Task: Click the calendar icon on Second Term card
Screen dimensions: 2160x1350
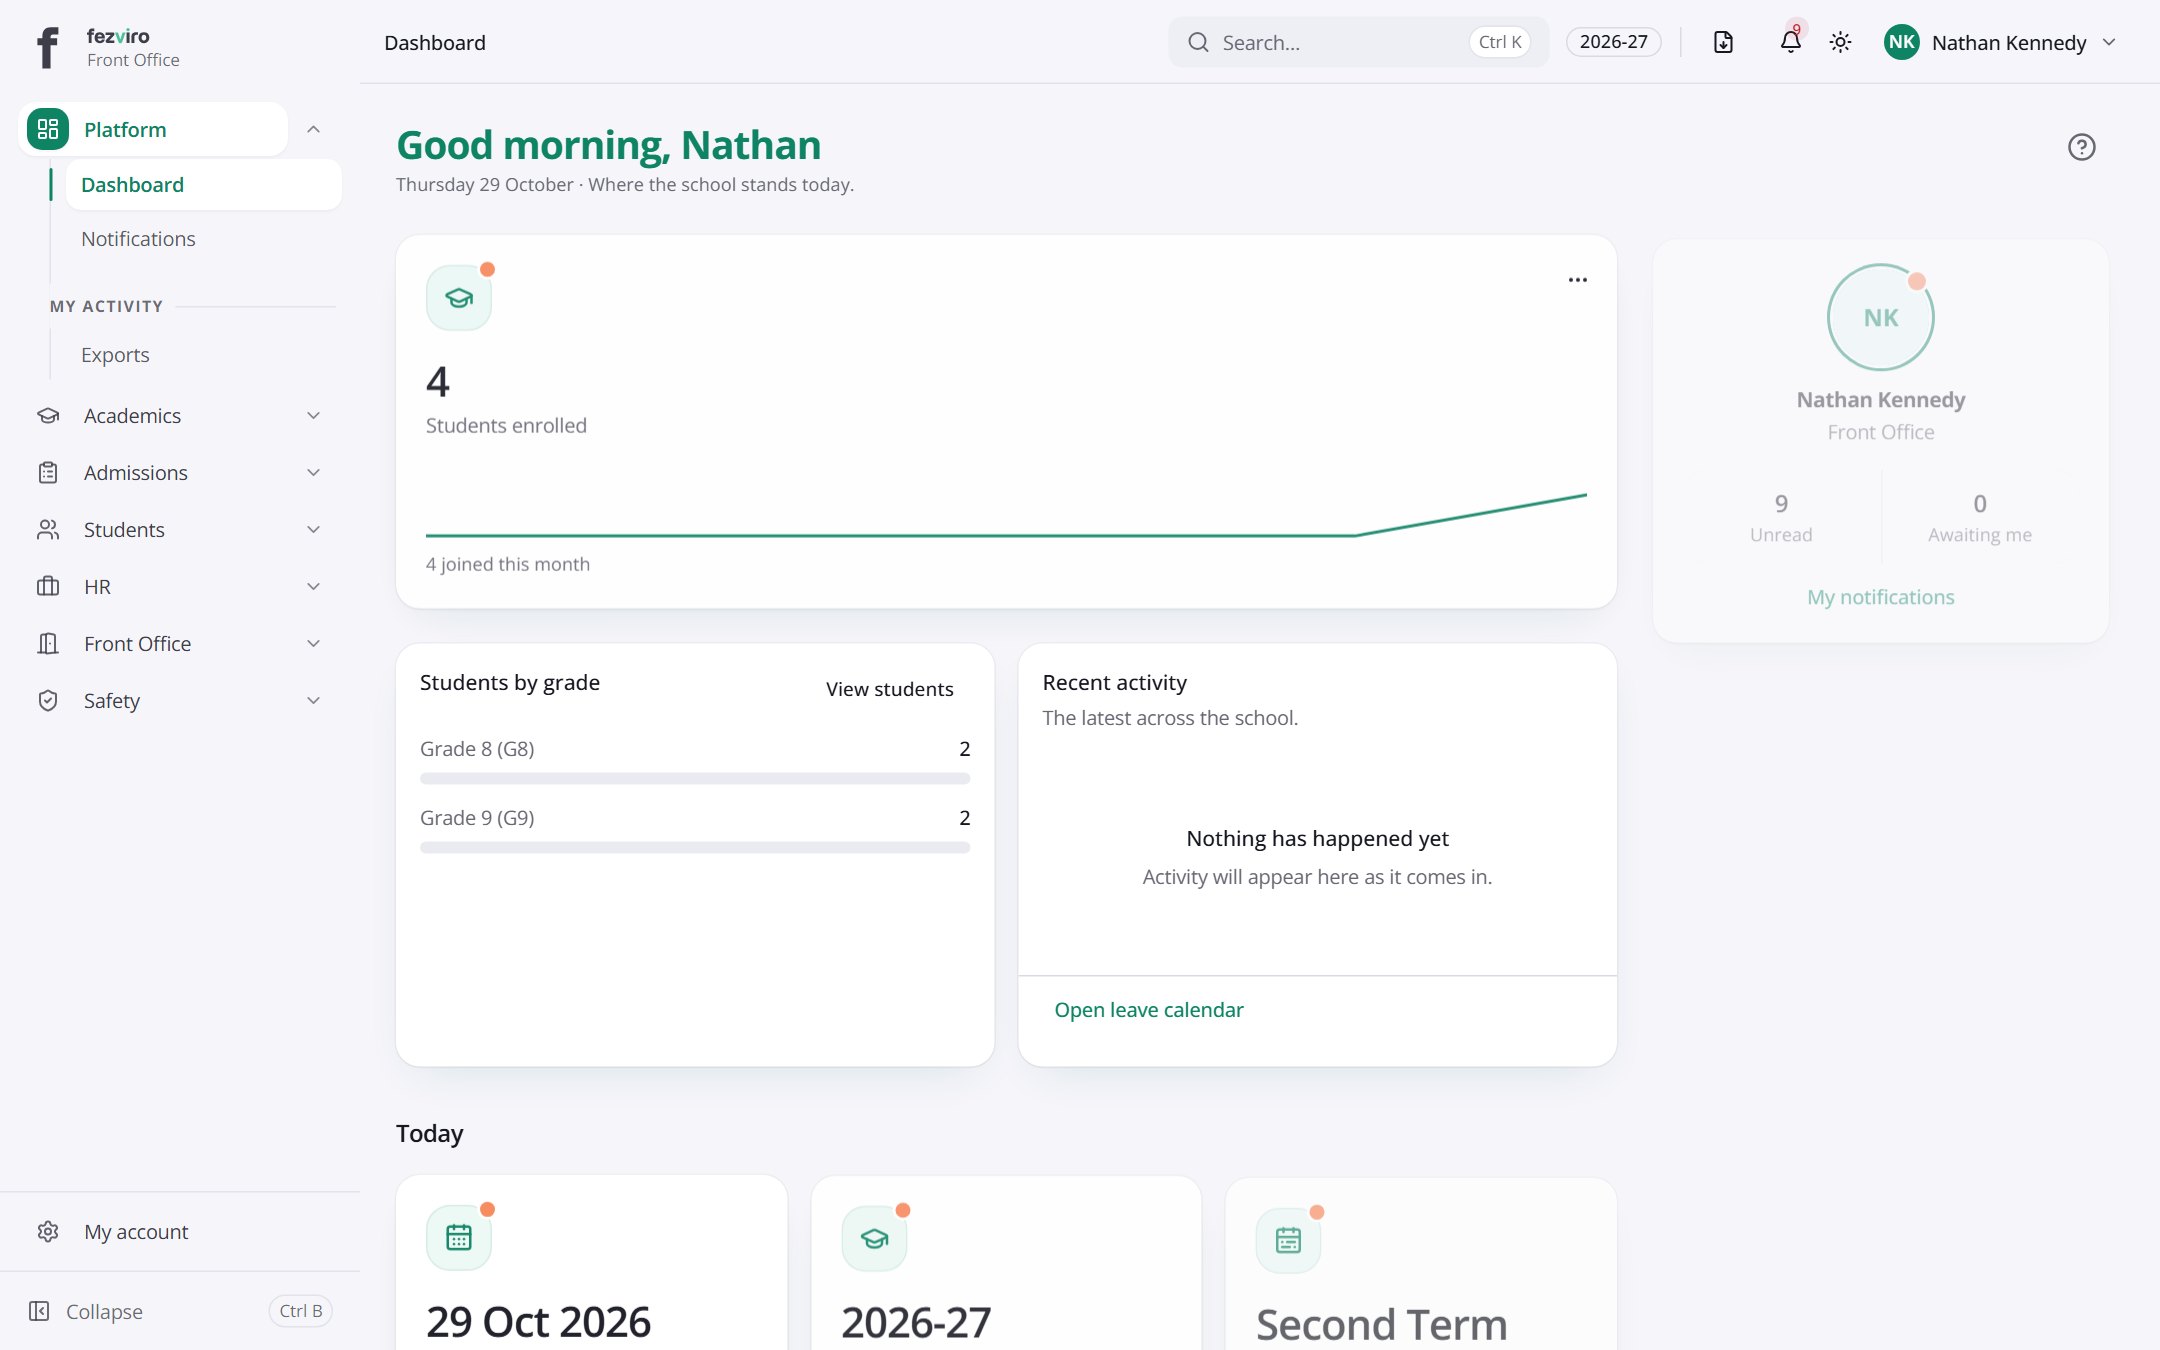Action: pos(1288,1241)
